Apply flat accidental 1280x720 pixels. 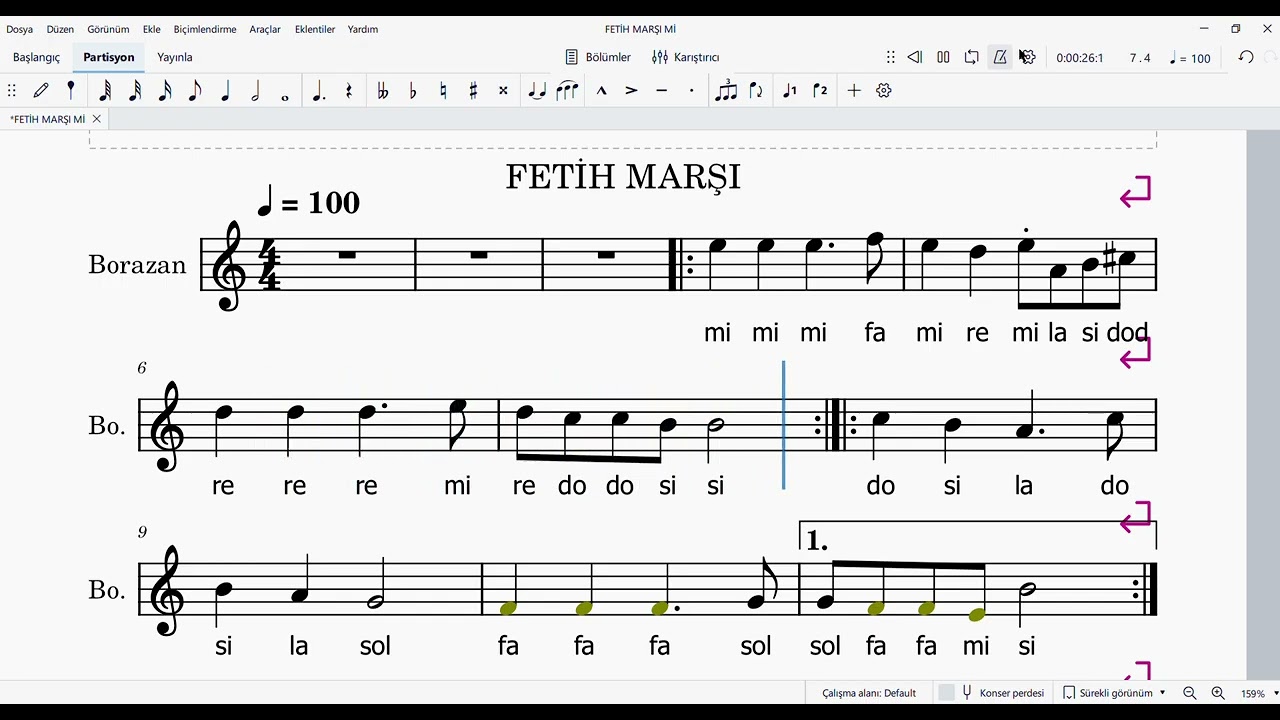point(413,91)
